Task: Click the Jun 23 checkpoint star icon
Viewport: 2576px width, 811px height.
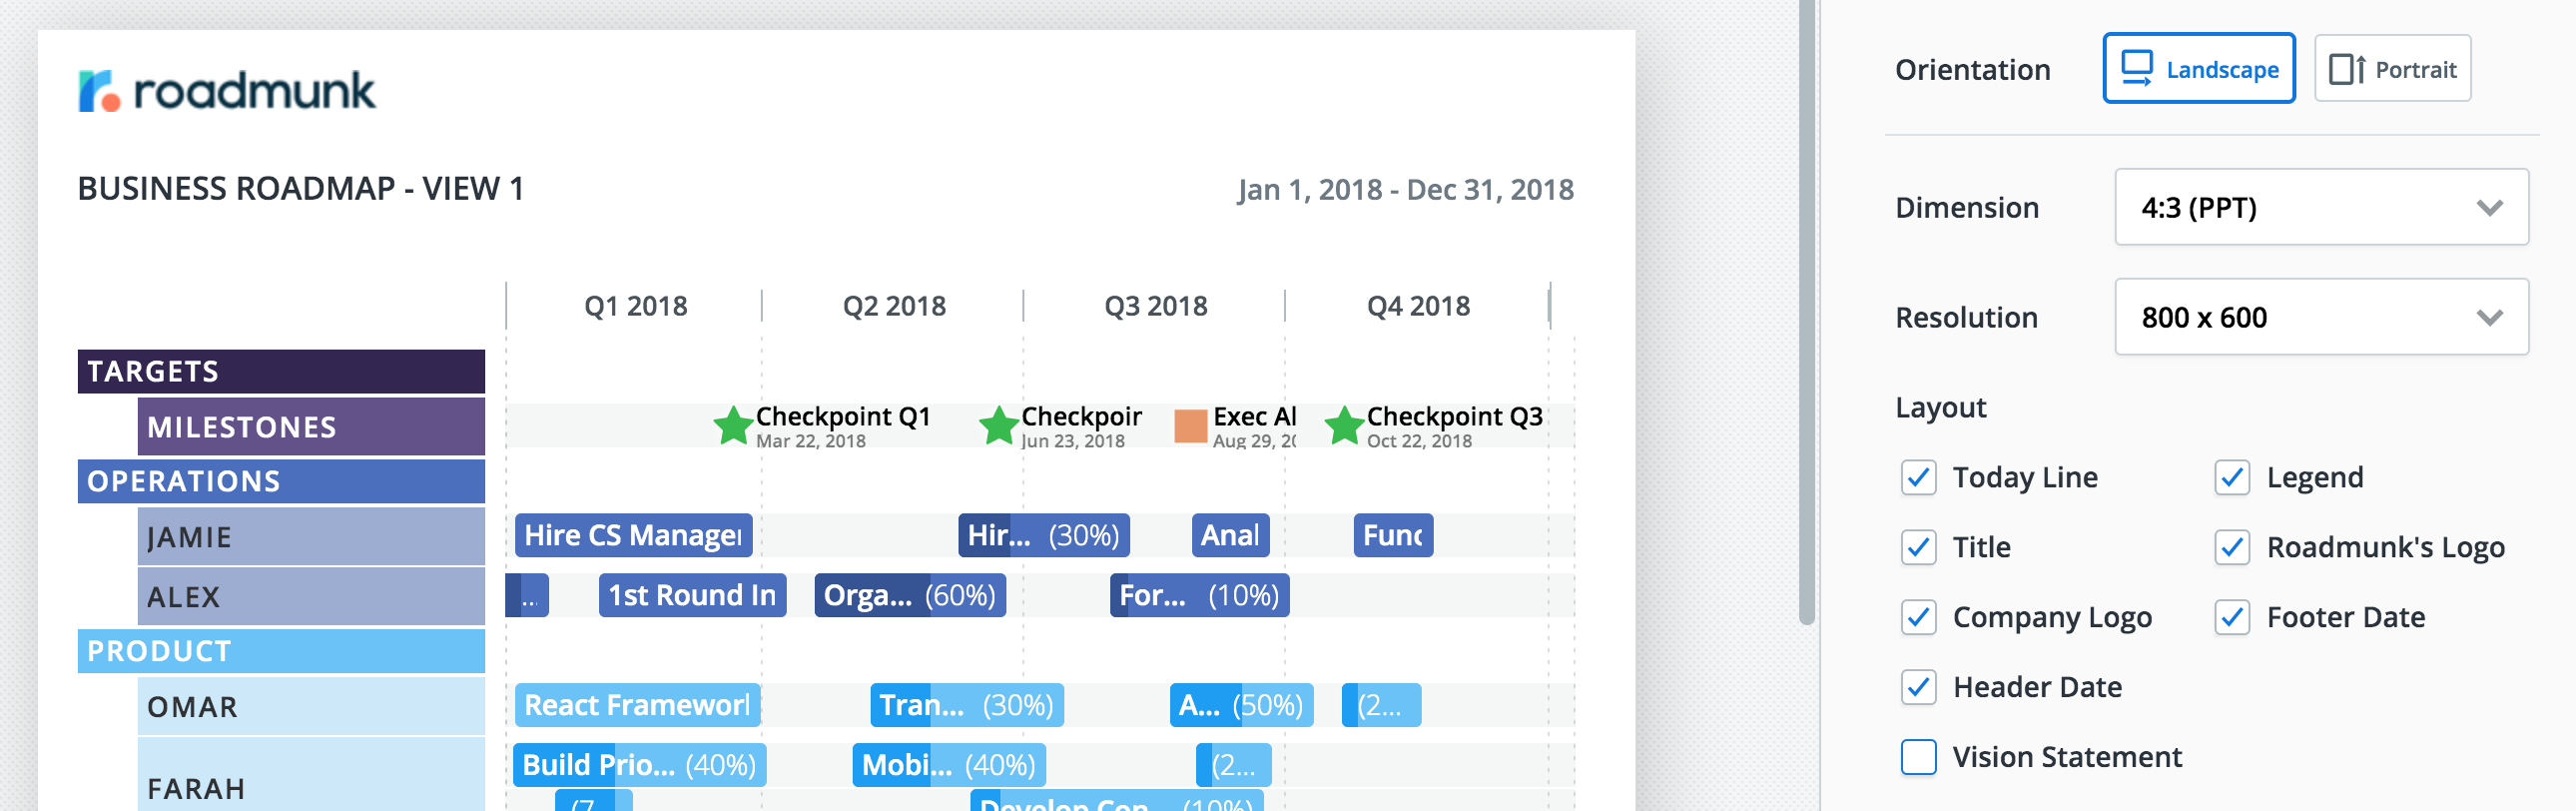Action: (x=998, y=426)
